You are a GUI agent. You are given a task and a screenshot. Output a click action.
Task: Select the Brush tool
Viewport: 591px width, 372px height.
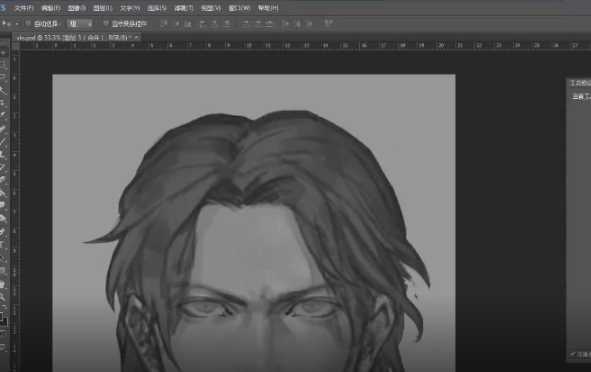tap(3, 140)
